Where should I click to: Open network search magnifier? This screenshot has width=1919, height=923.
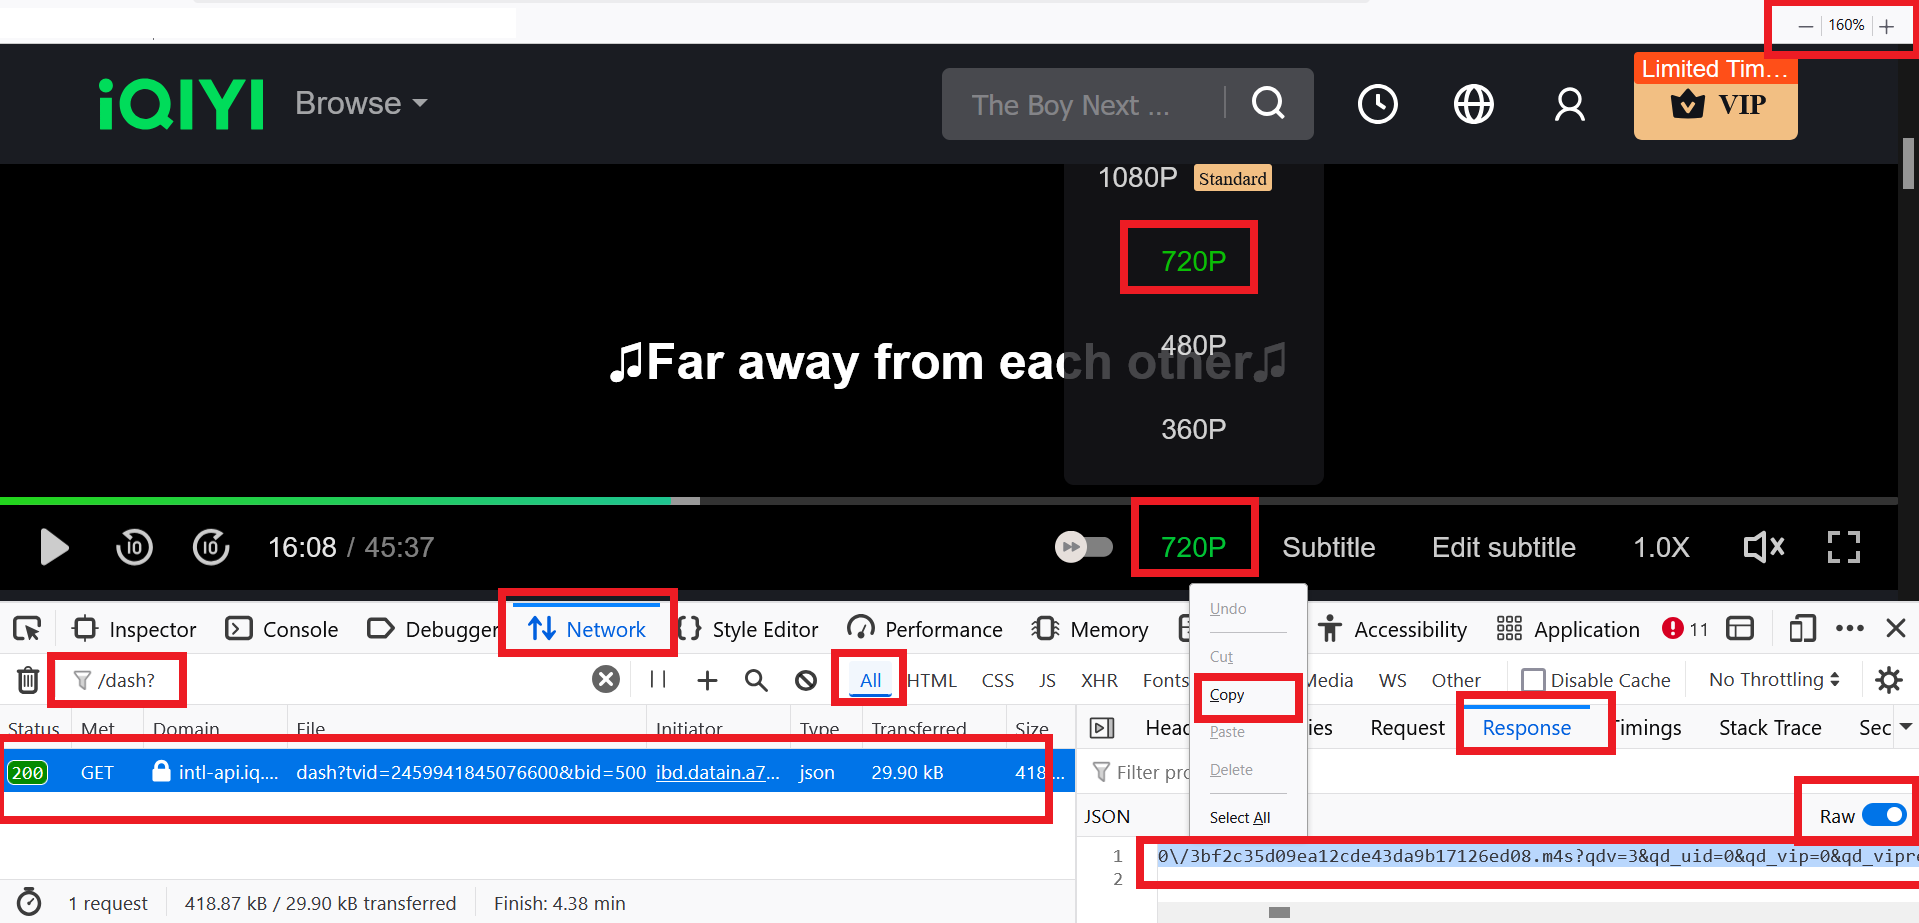[x=756, y=680]
